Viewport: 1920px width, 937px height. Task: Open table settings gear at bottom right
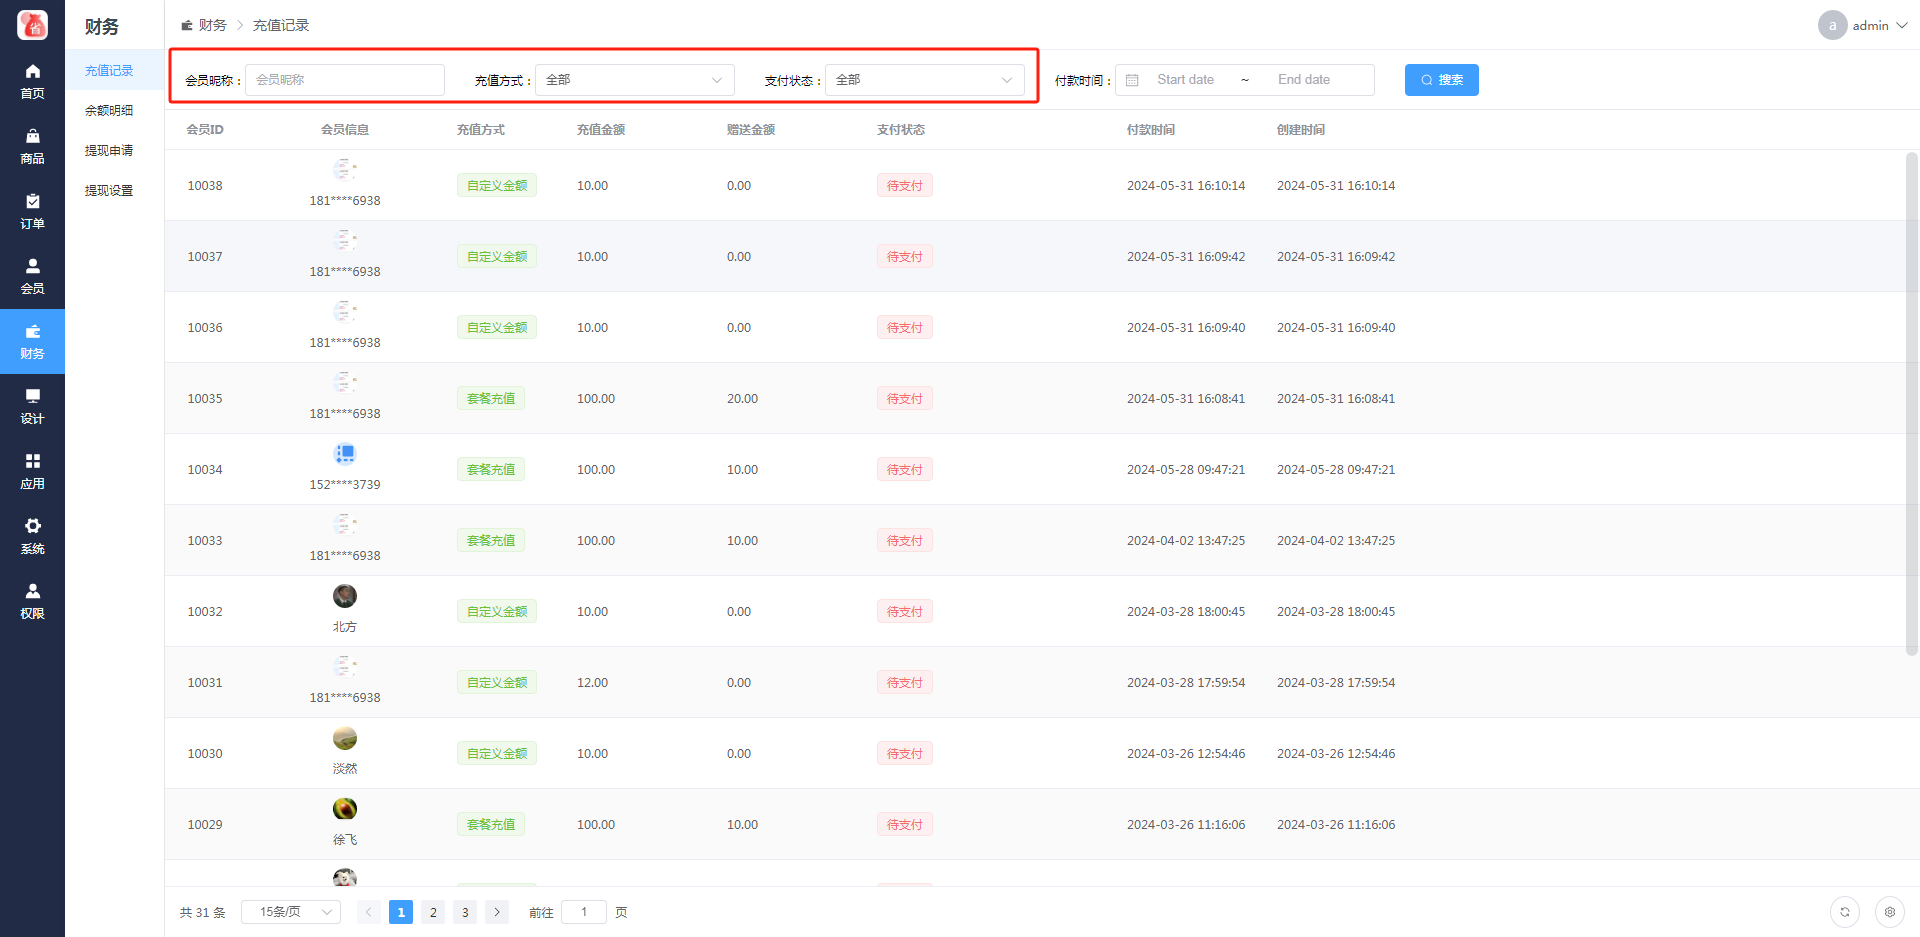(1889, 912)
